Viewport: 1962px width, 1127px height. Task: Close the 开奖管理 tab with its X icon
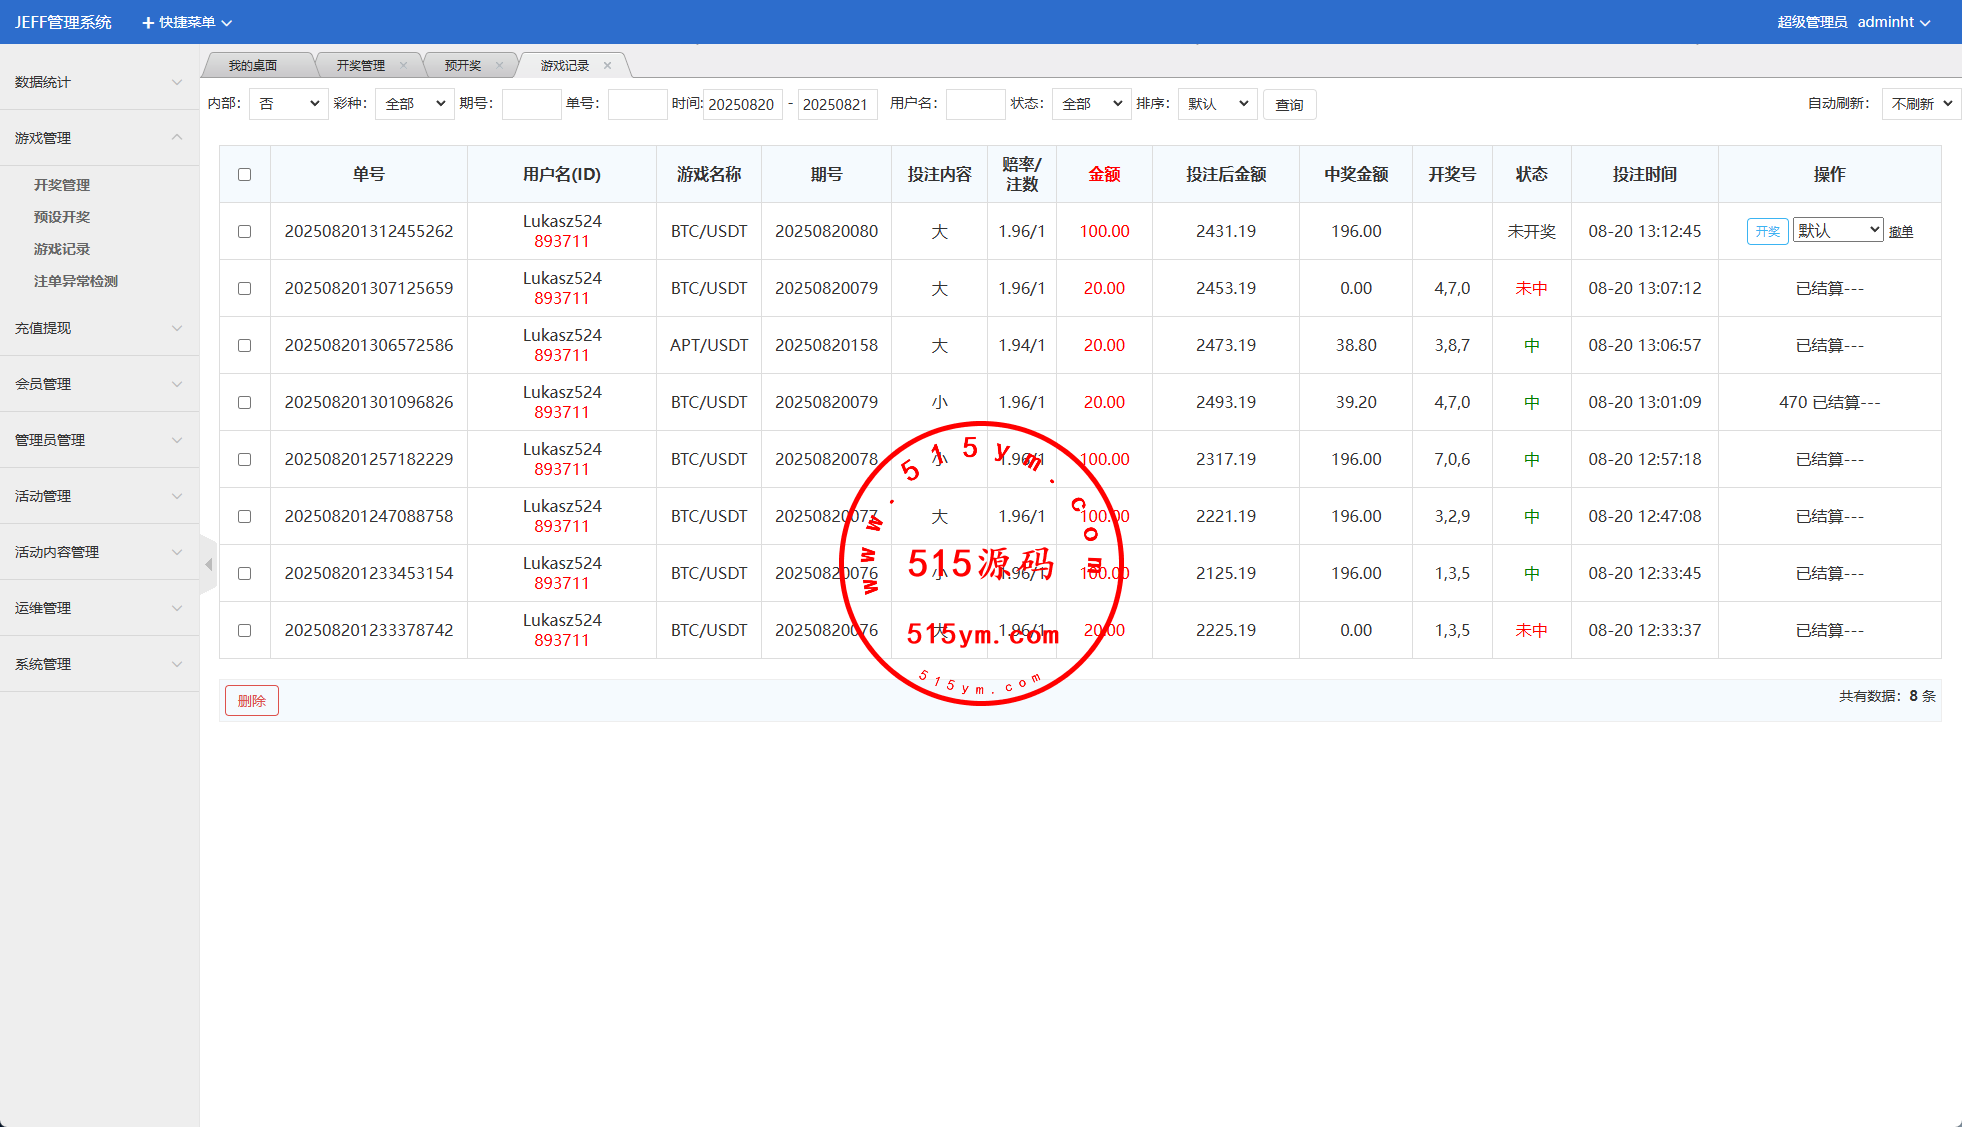click(x=403, y=66)
